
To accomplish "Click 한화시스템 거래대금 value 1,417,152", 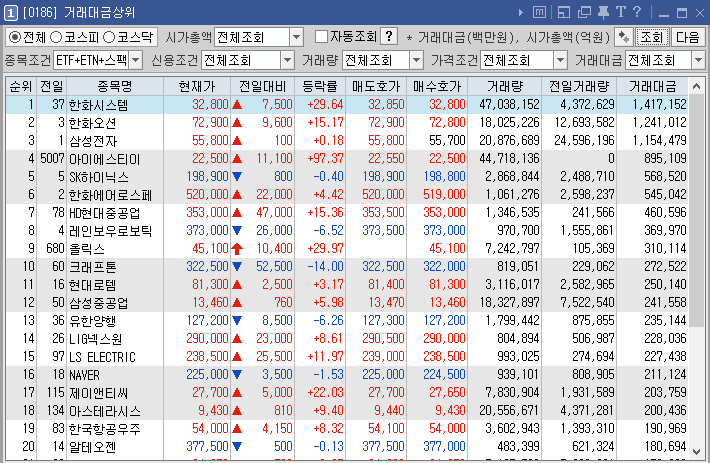I will (660, 105).
